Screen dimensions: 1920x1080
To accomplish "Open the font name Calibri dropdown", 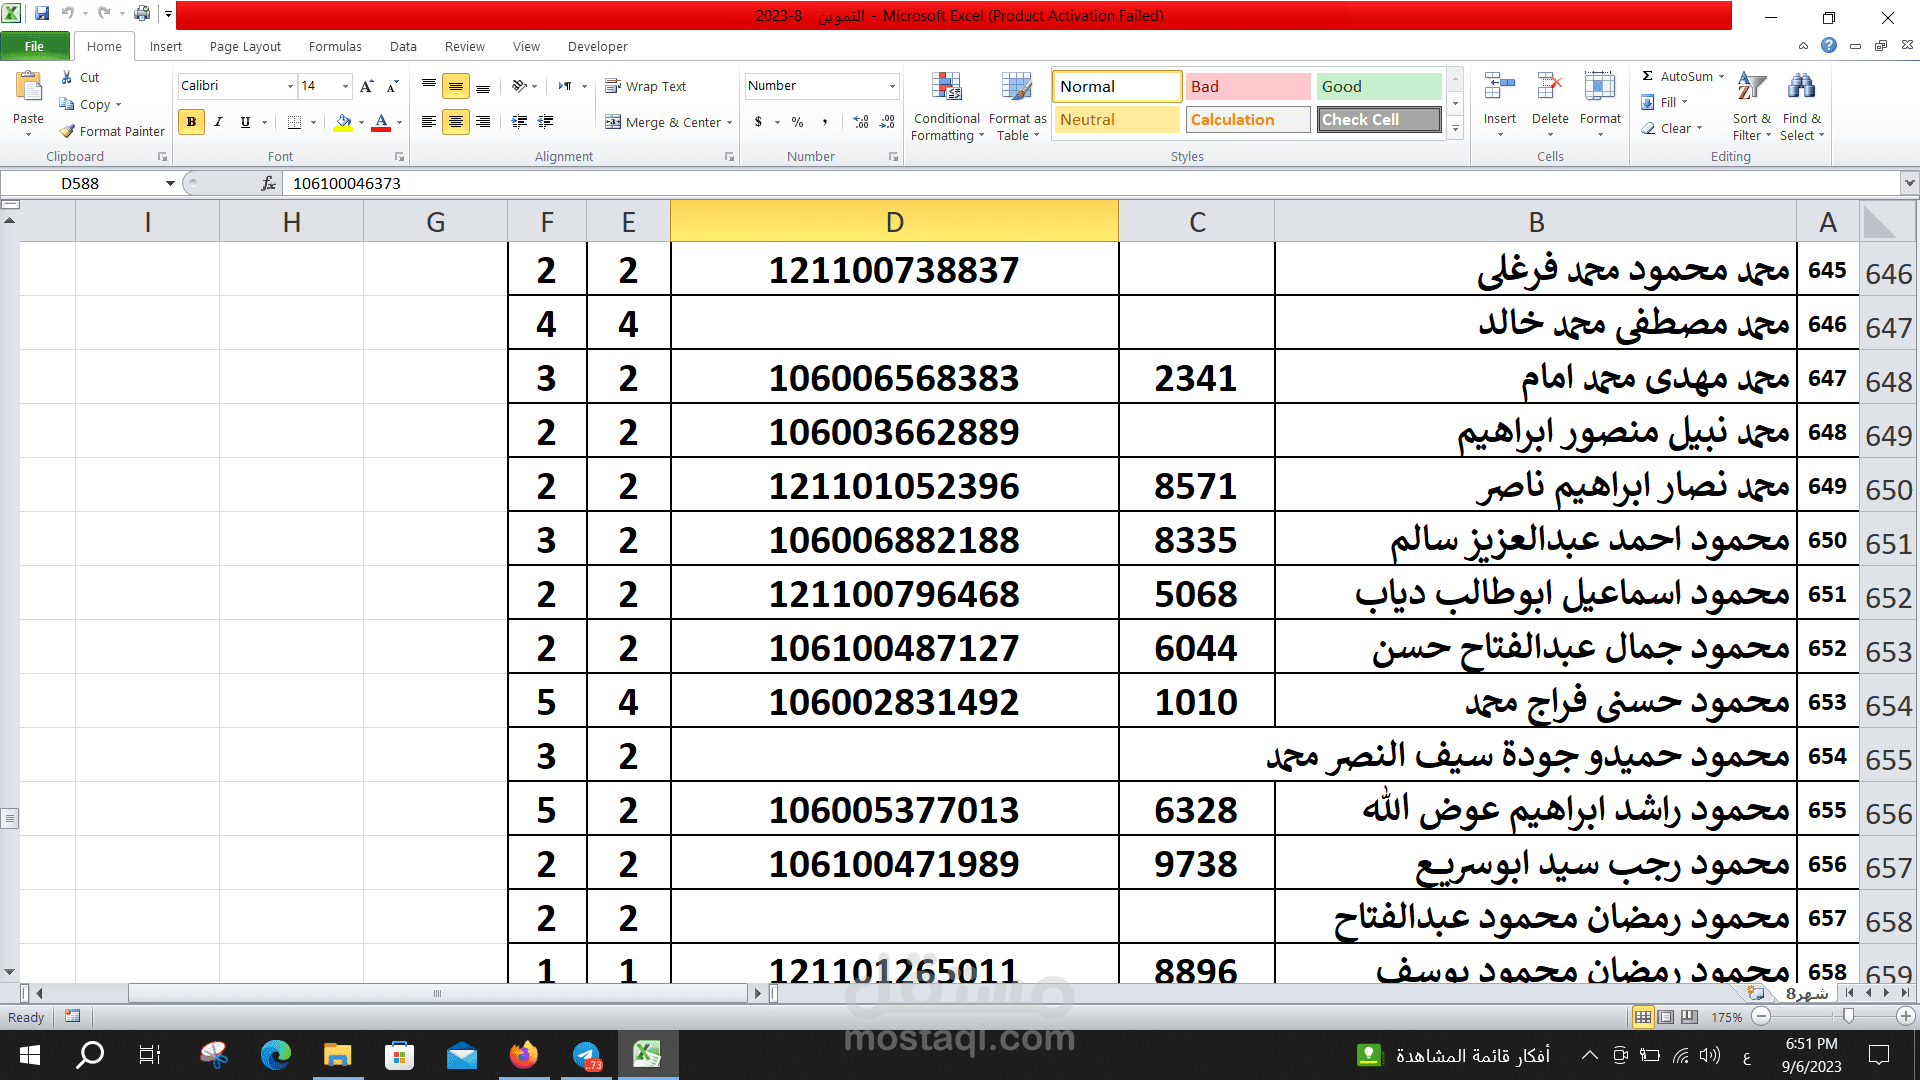I will pos(290,86).
